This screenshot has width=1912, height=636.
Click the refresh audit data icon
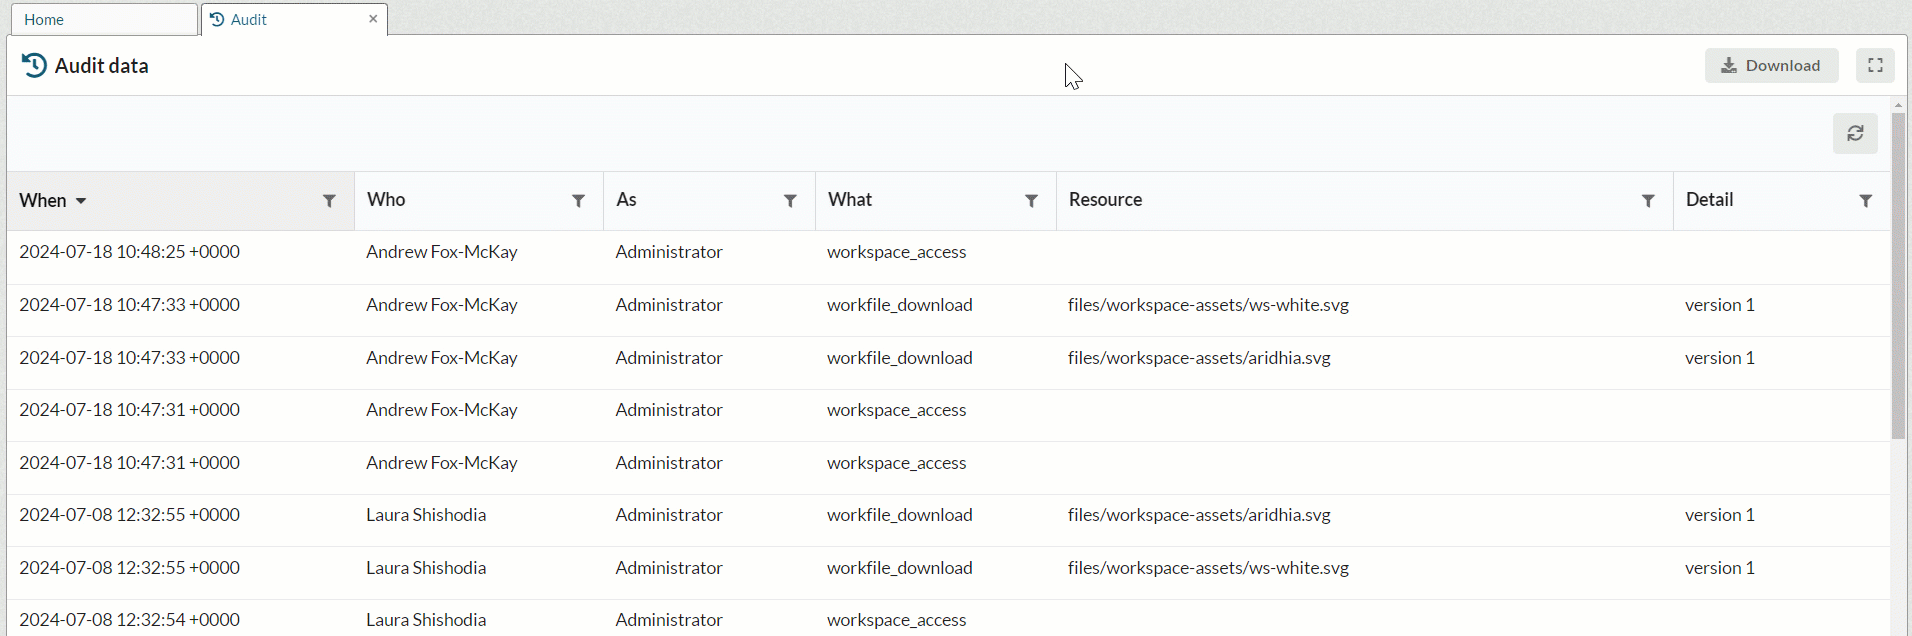(1855, 133)
